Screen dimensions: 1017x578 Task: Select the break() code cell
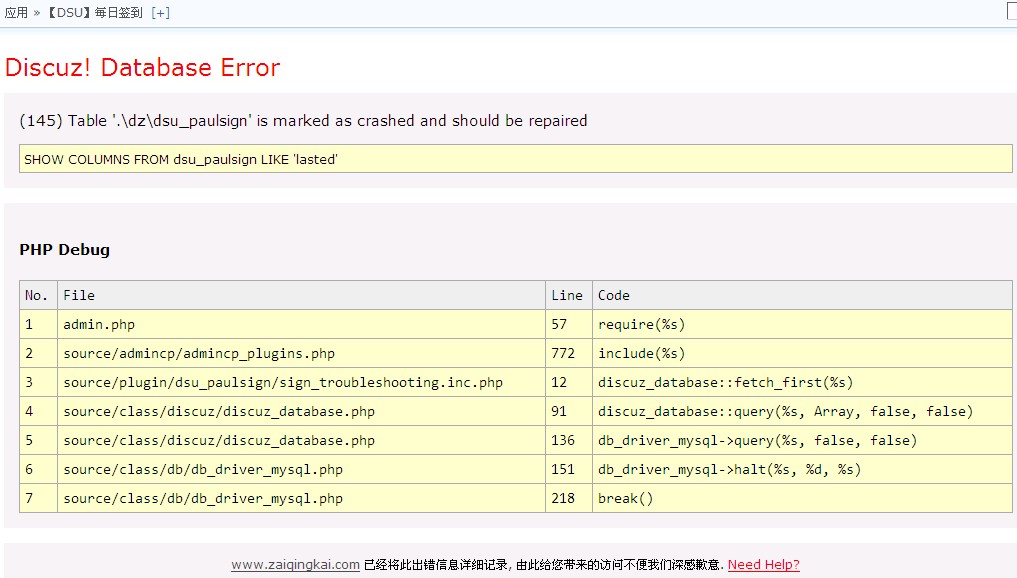tap(802, 498)
